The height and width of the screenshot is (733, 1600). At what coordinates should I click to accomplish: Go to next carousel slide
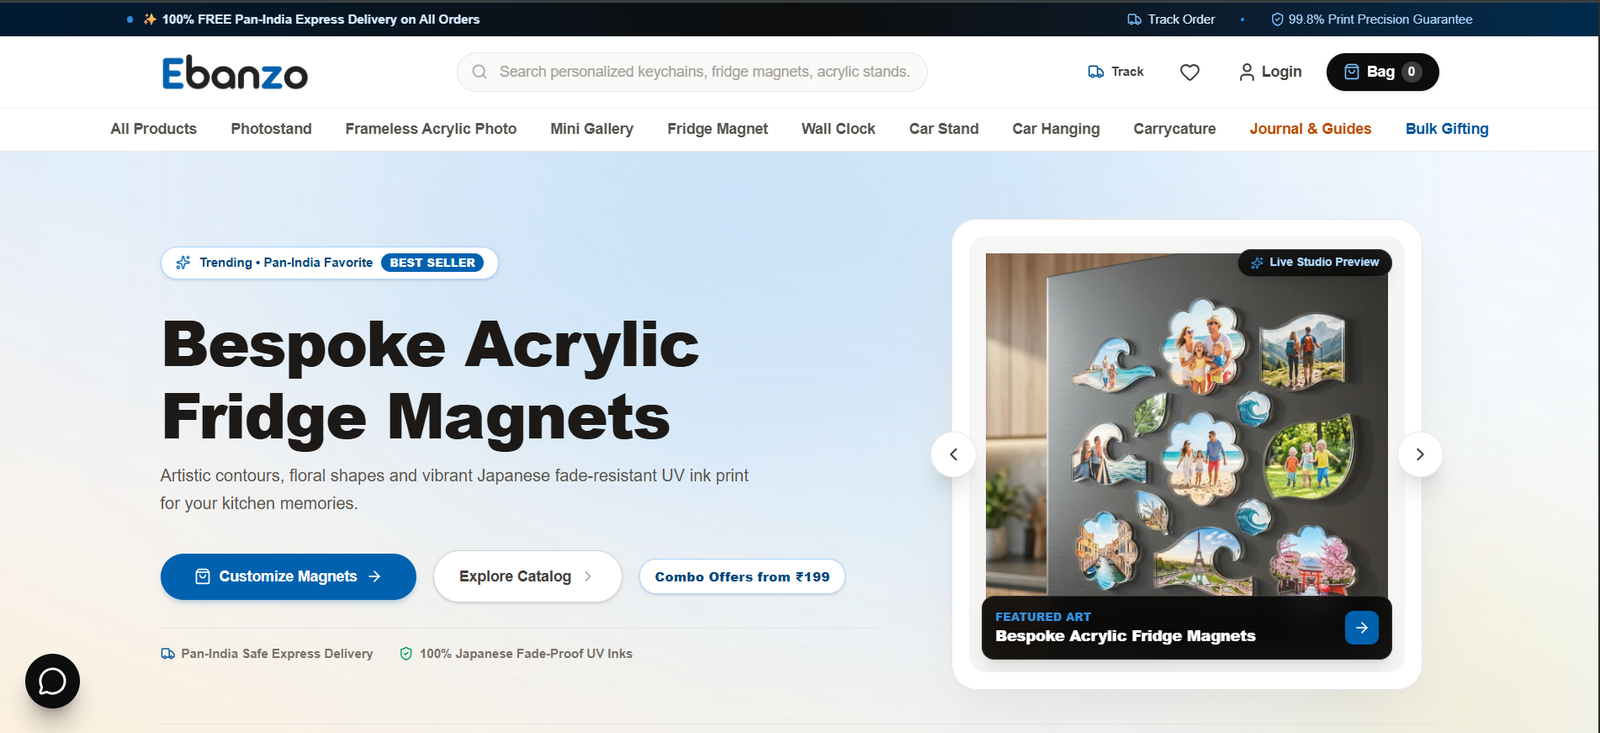coord(1419,455)
